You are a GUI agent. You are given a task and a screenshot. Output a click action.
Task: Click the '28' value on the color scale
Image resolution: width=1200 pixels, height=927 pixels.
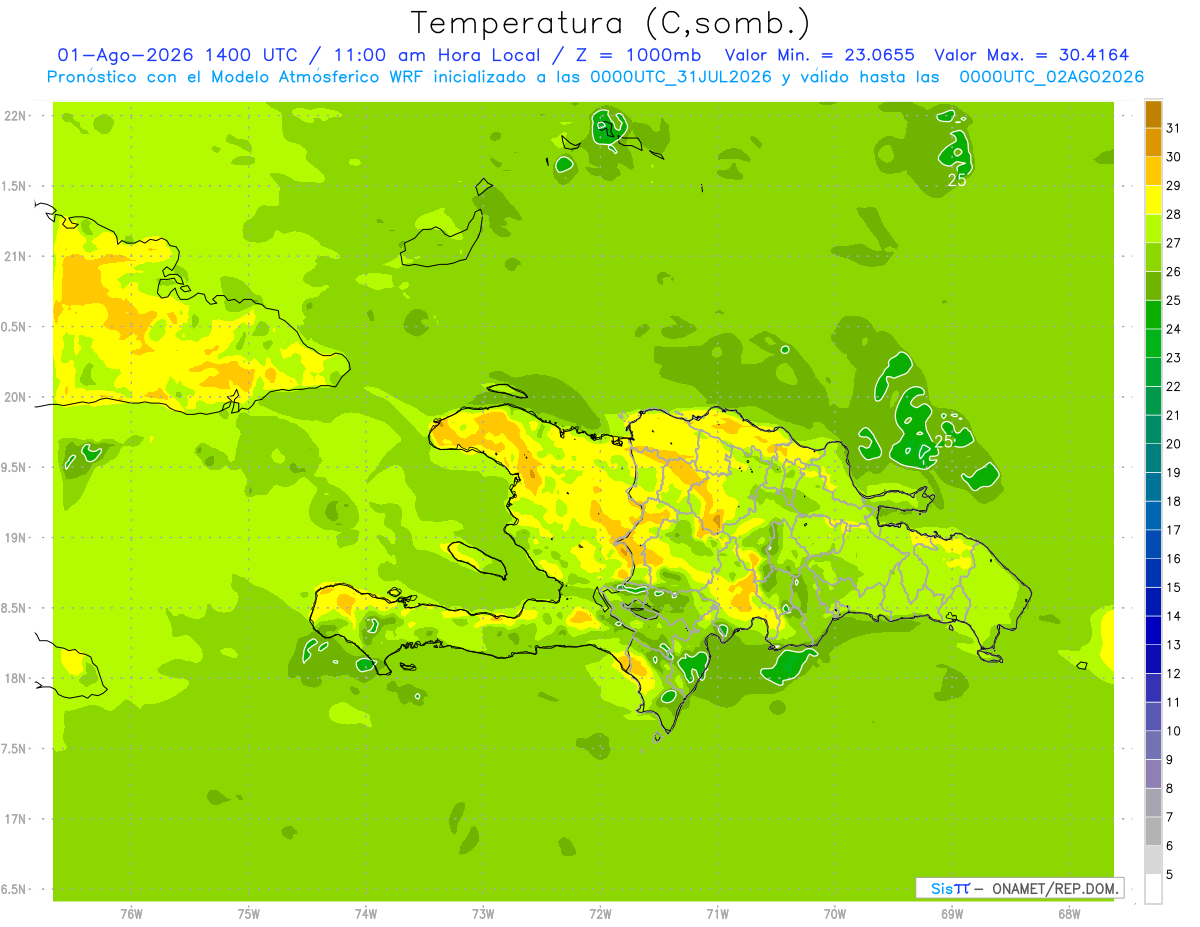[x=1175, y=214]
